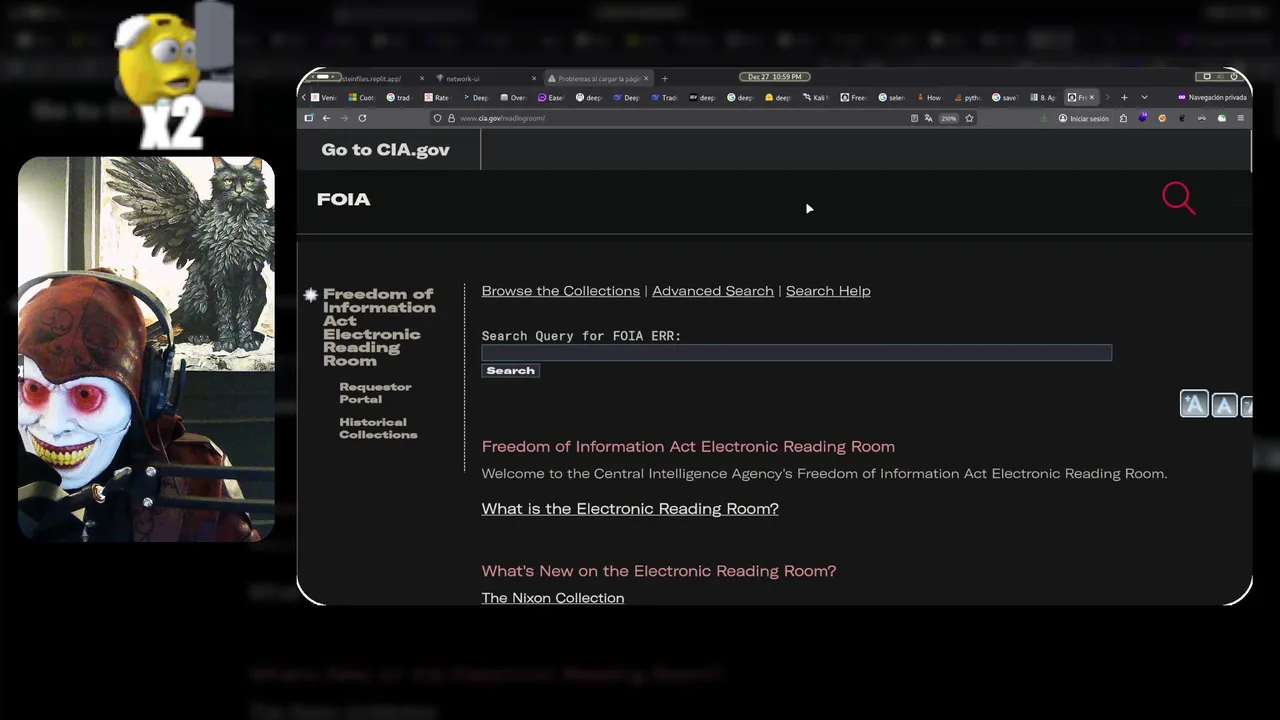Switch to the Ease tab

pos(551,97)
